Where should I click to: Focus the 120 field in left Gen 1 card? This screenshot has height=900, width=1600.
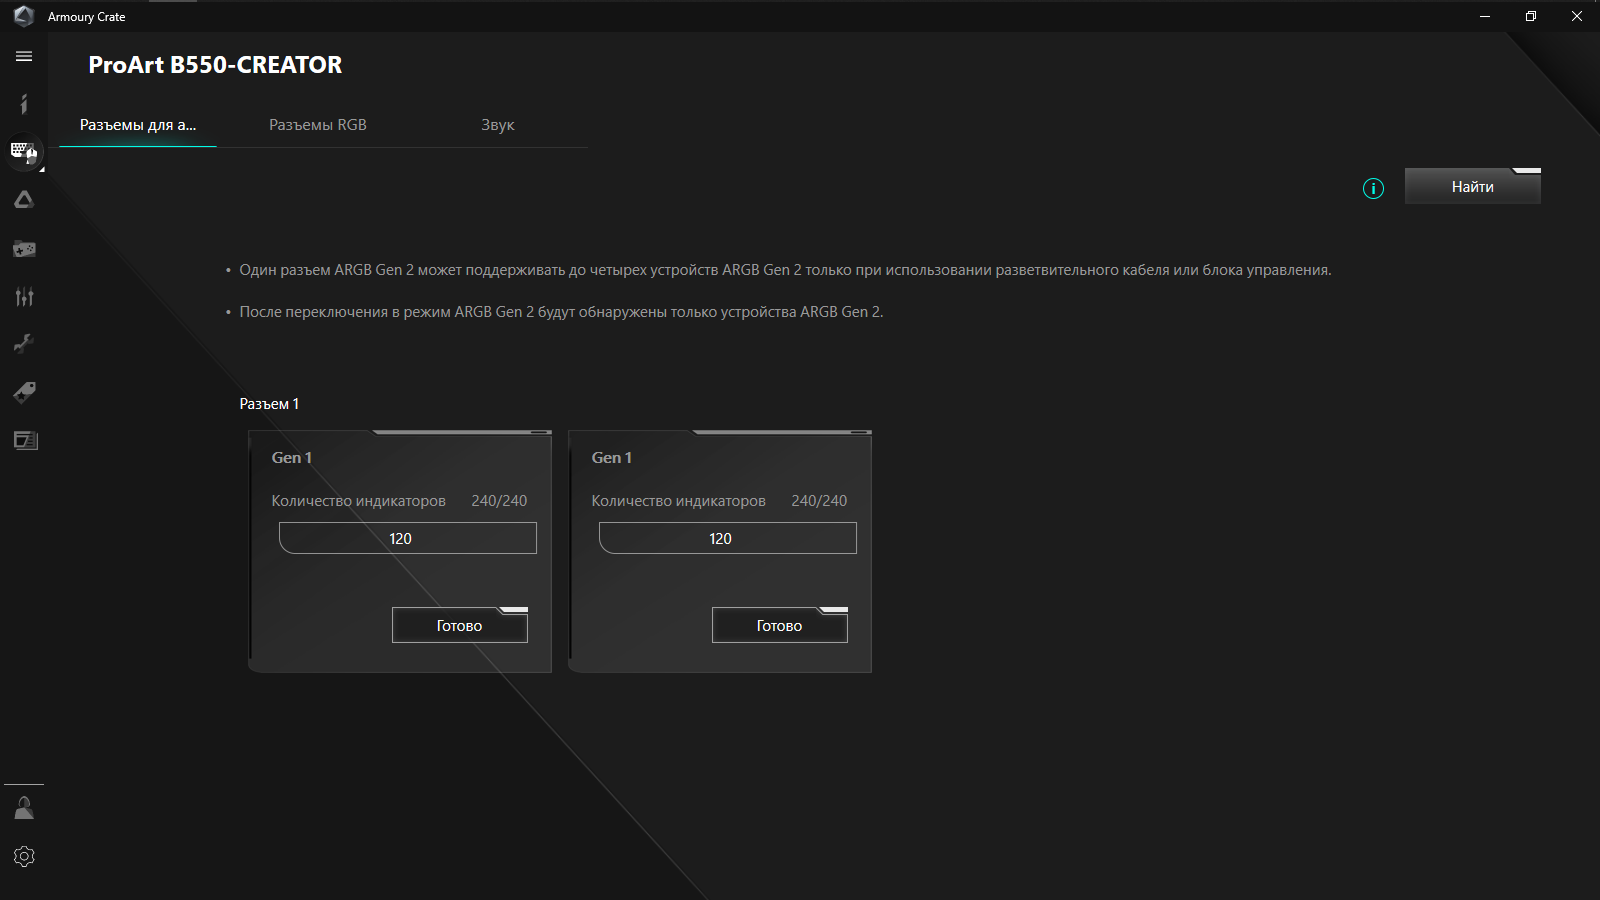[x=408, y=538]
